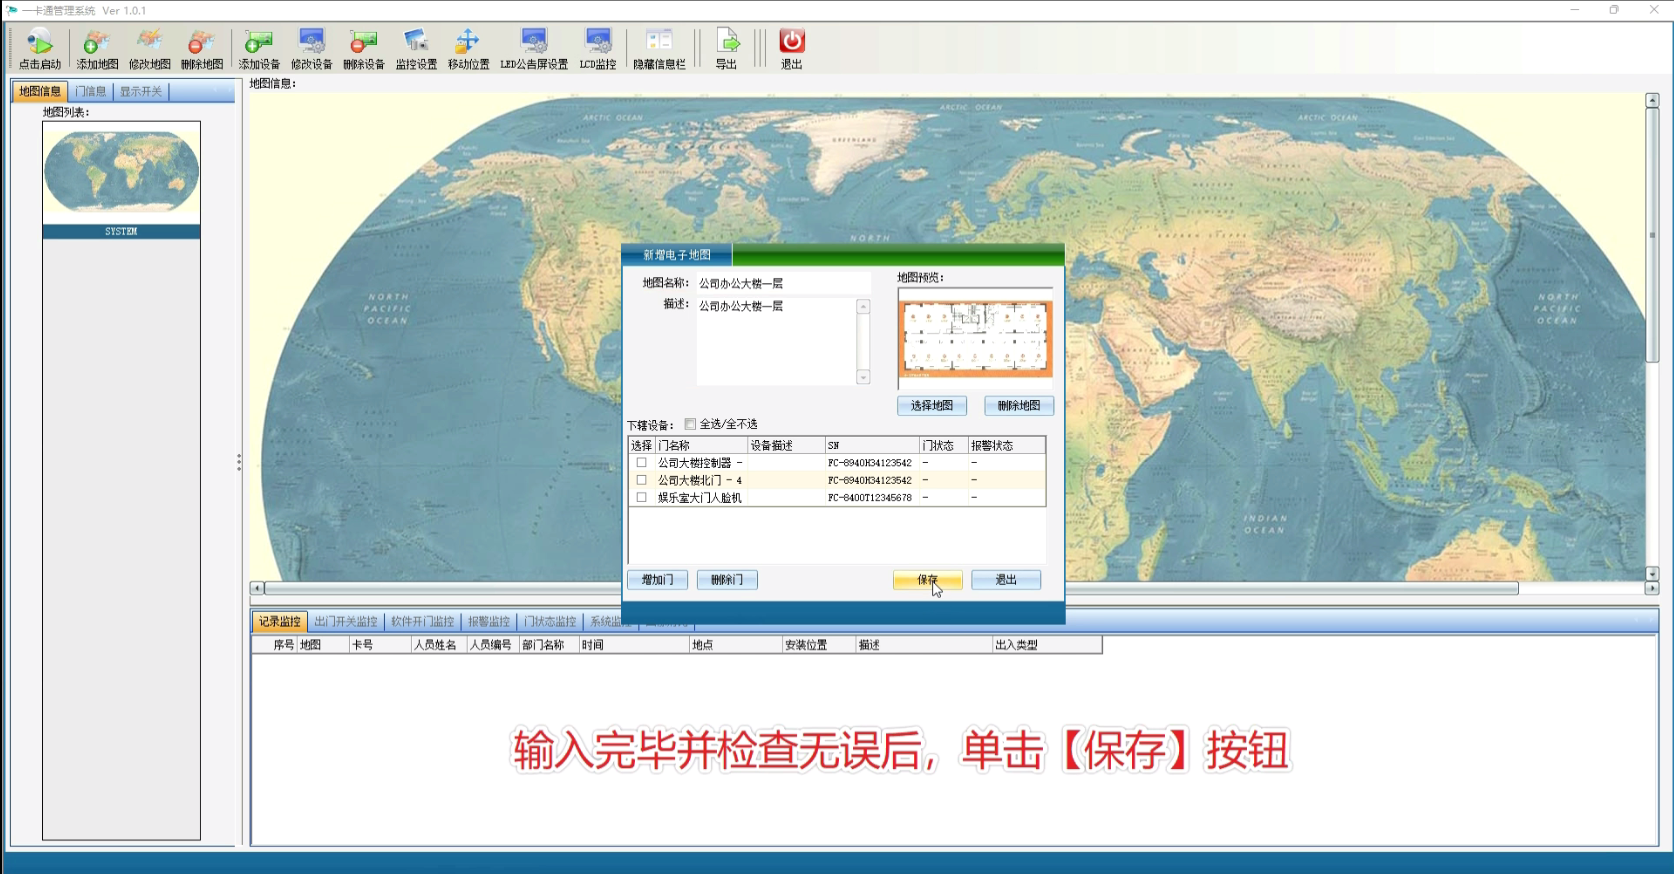1674x874 pixels.
Task: Click description box scroll up arrow
Action: pyautogui.click(x=864, y=306)
